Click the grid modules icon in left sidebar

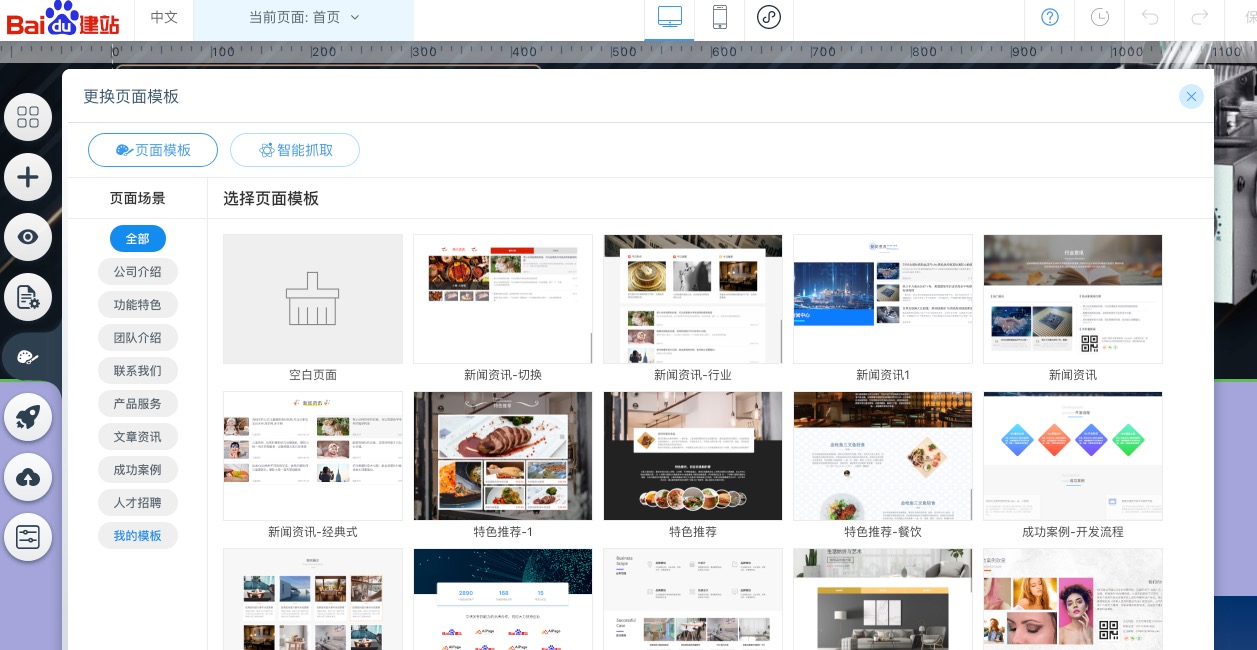28,117
